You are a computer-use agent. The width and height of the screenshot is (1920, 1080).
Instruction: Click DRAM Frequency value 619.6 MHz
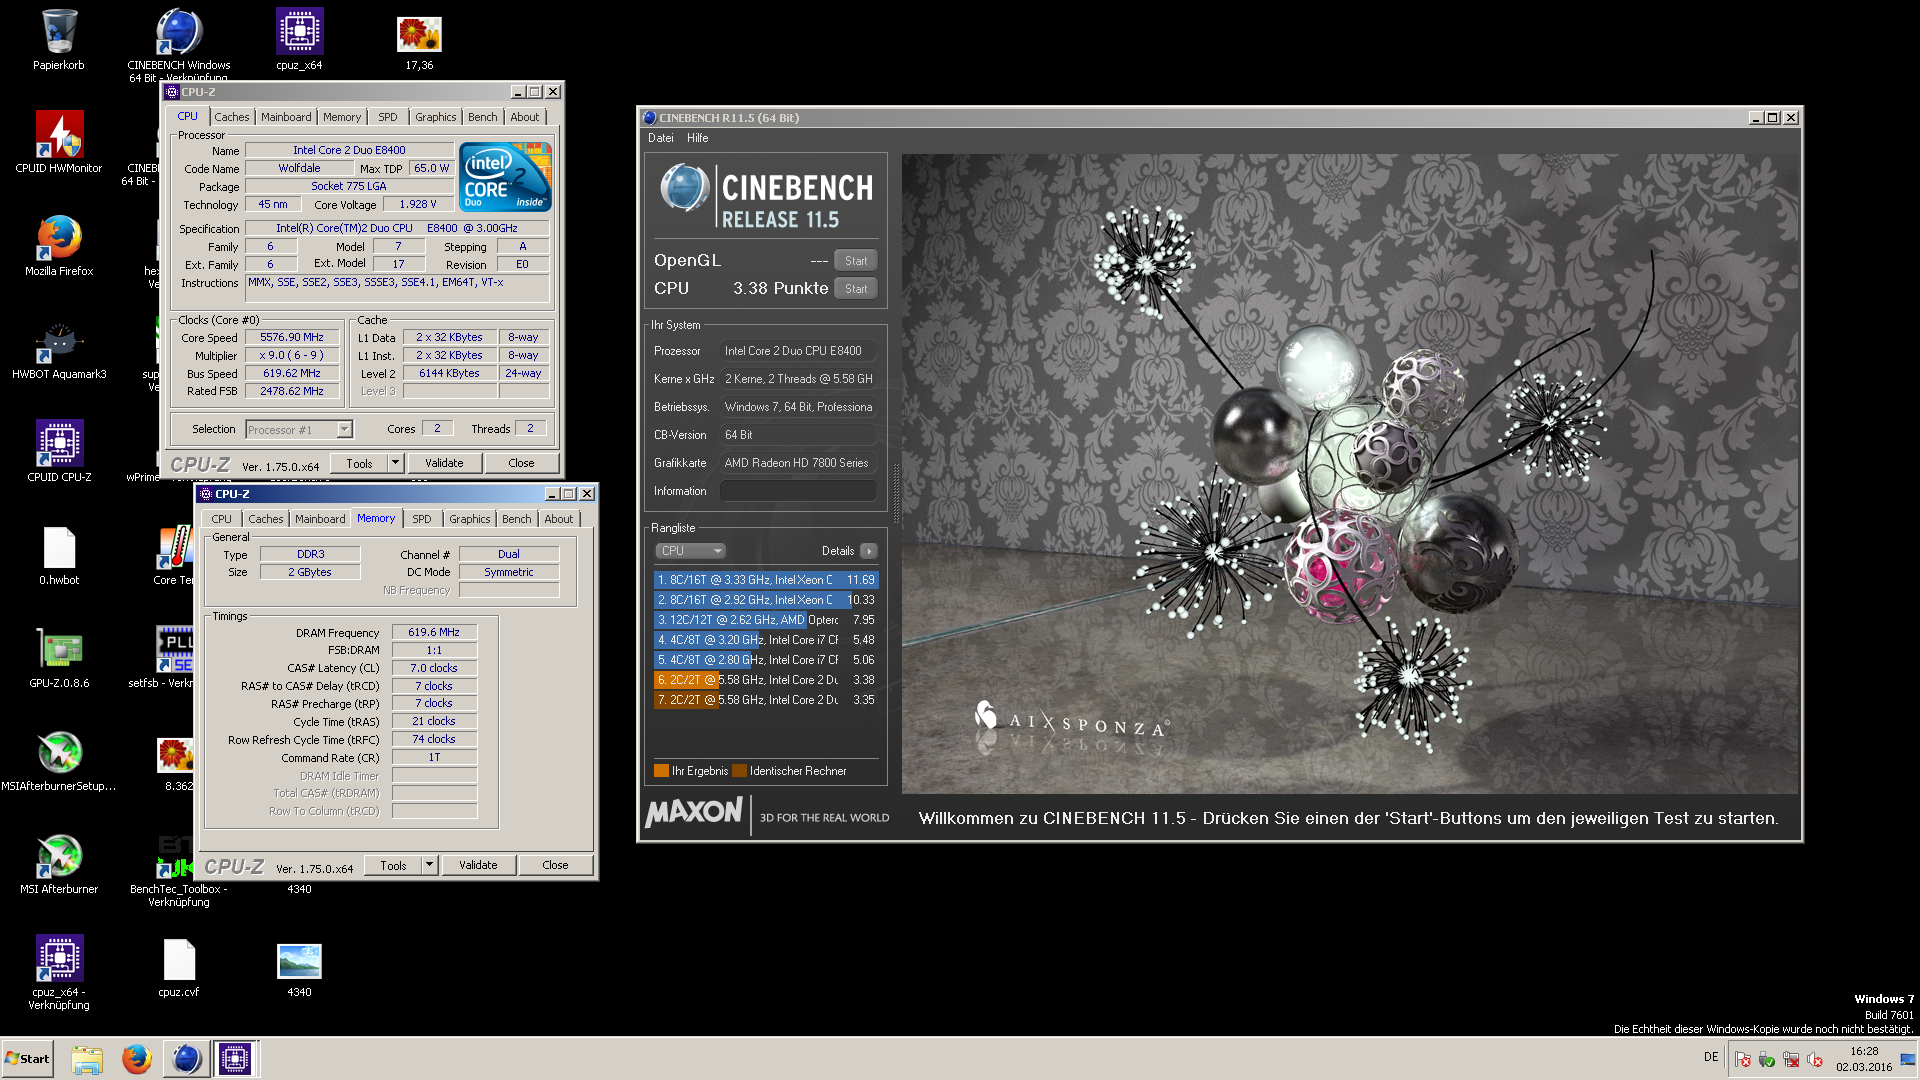tap(434, 633)
